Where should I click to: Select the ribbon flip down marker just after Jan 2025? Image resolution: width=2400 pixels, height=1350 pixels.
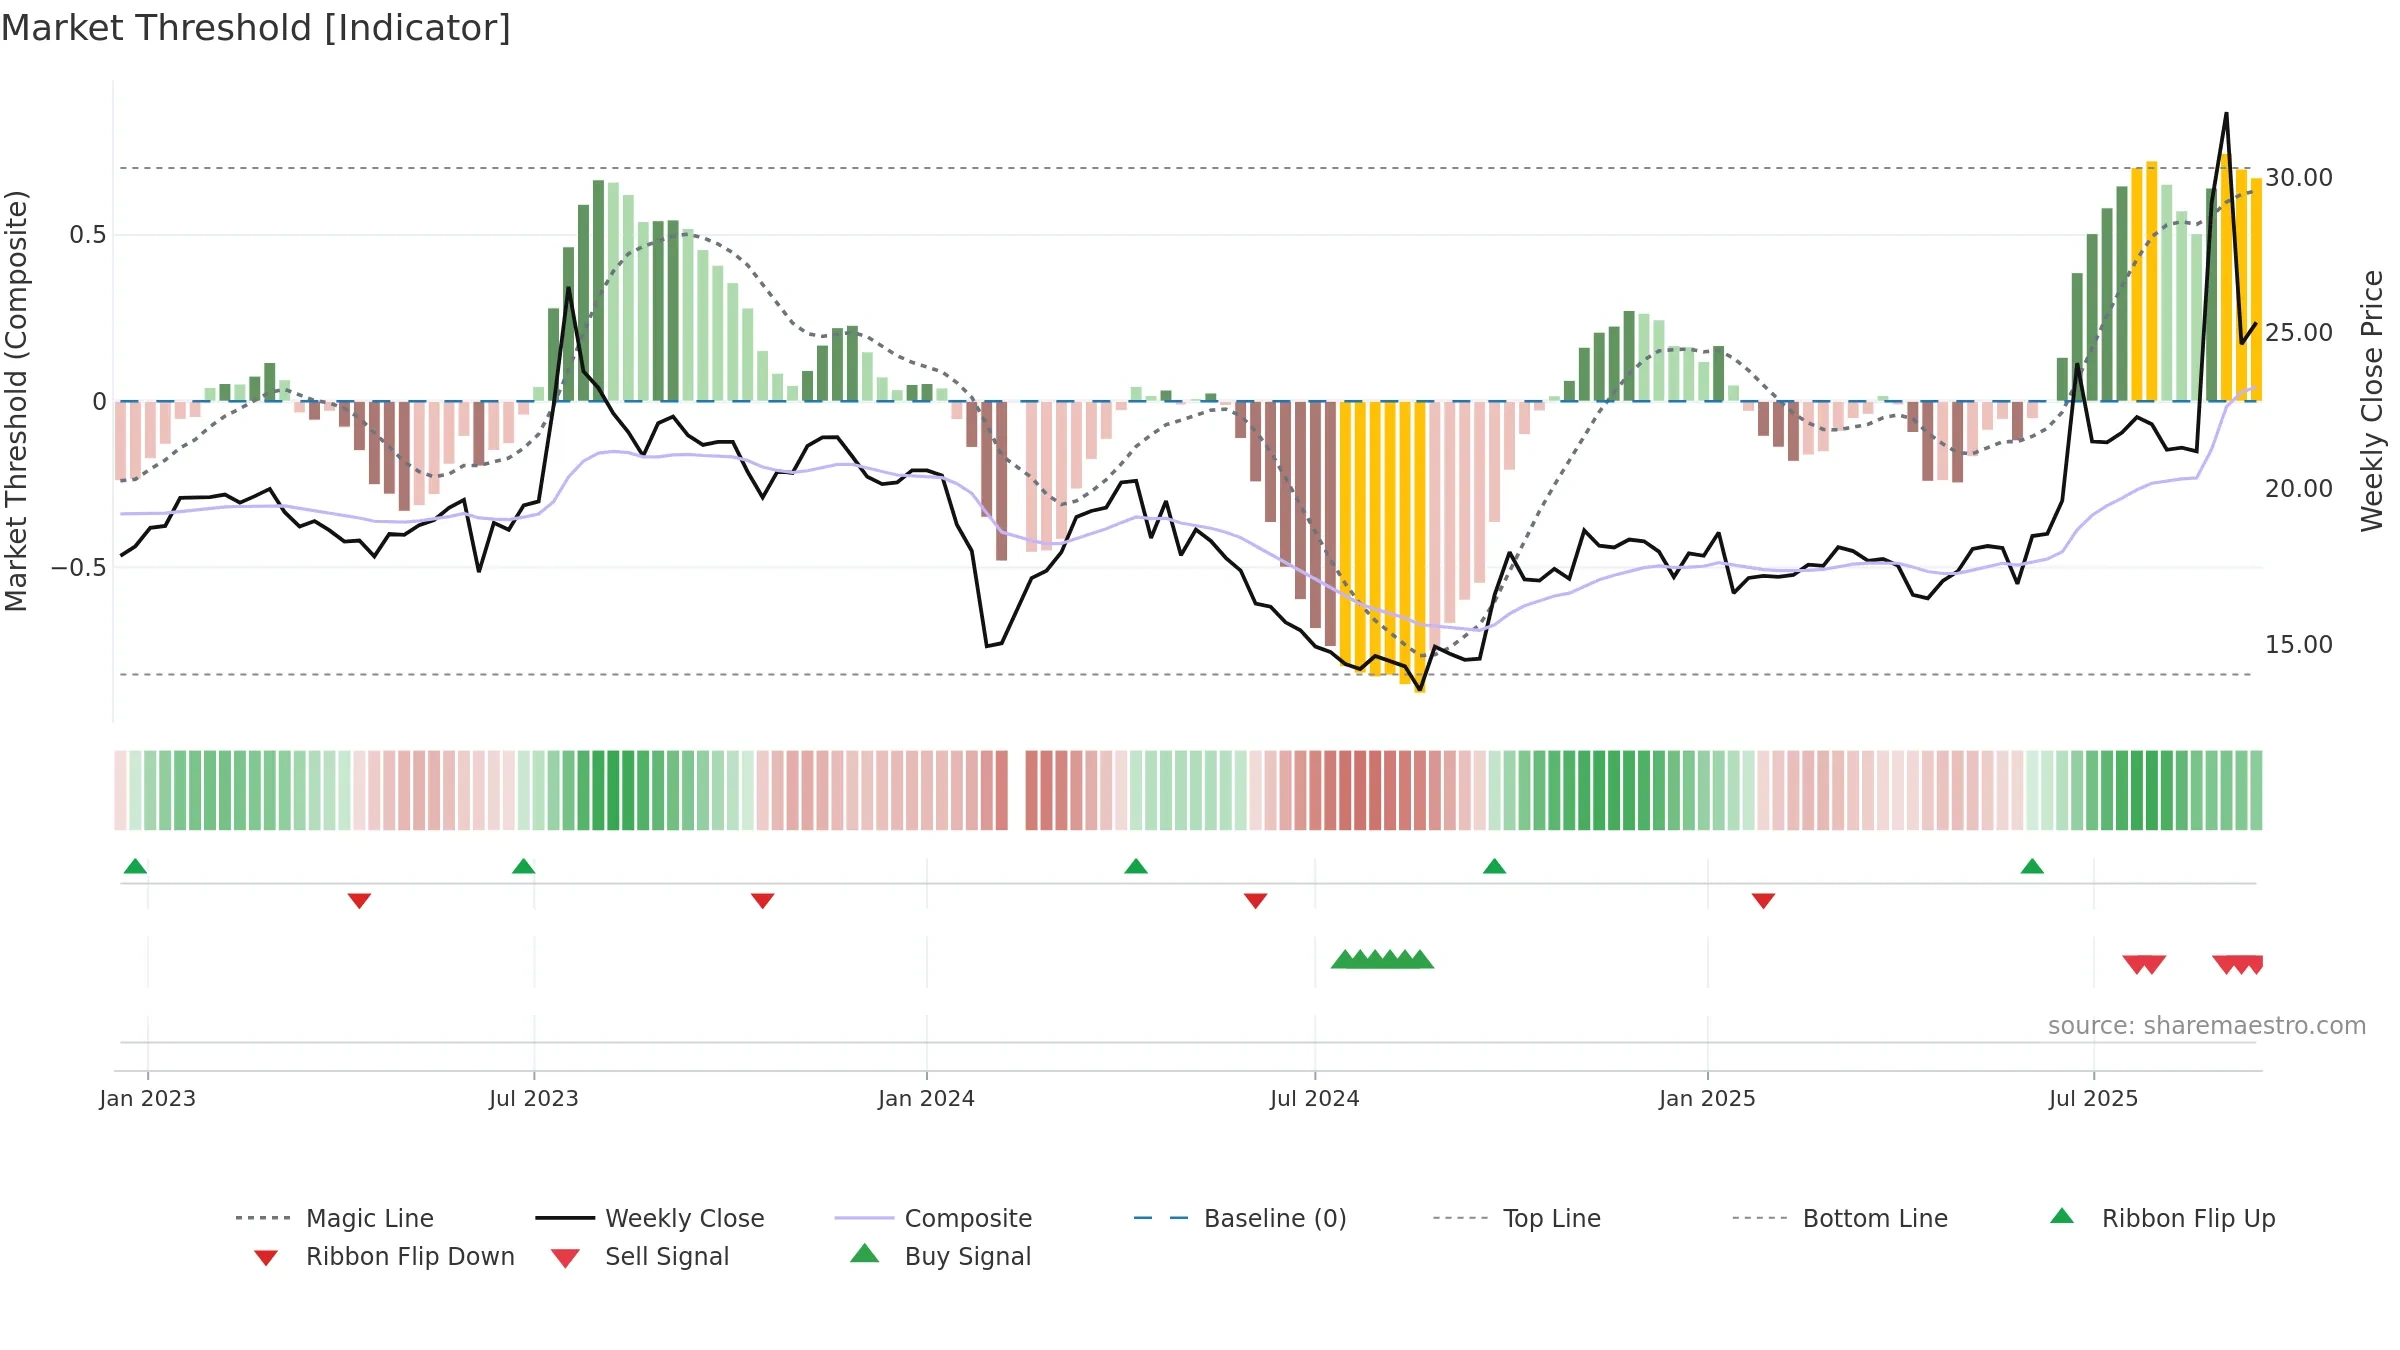[1763, 900]
